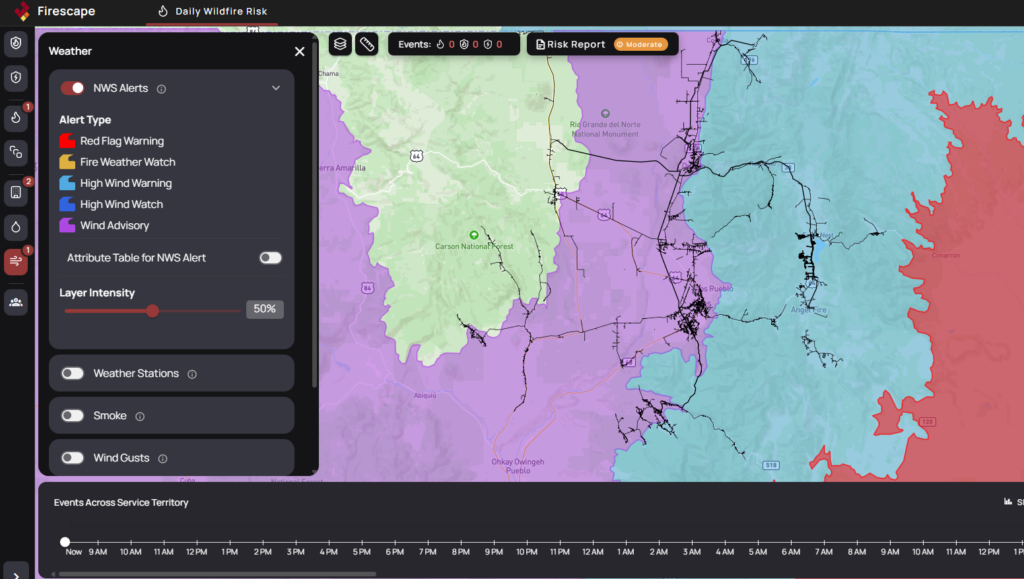Click the flame icon in left sidebar

coord(16,117)
